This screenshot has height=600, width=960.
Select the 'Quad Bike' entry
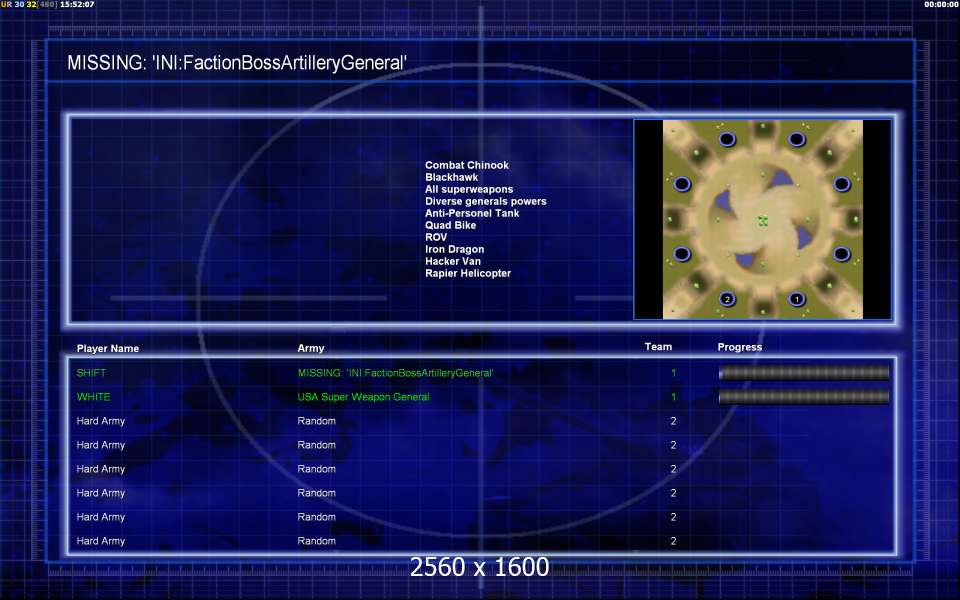click(451, 225)
